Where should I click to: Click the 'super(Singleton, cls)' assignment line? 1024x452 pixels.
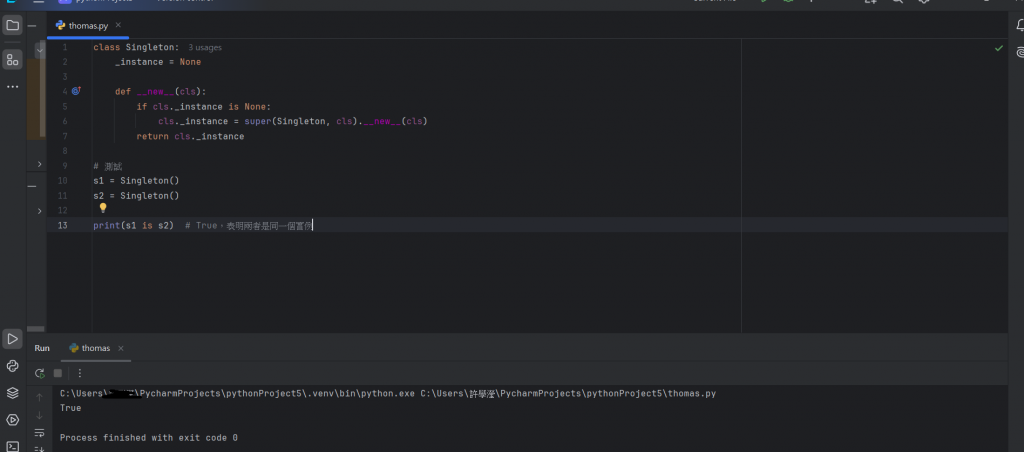(293, 121)
